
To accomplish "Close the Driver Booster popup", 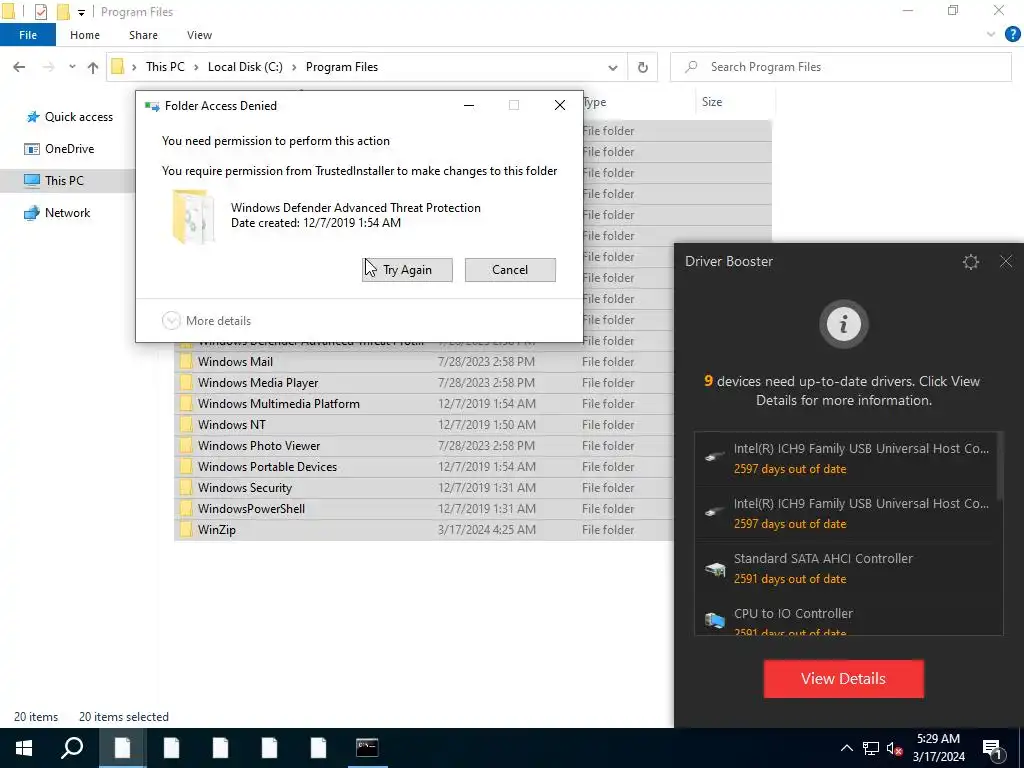I will point(1006,262).
